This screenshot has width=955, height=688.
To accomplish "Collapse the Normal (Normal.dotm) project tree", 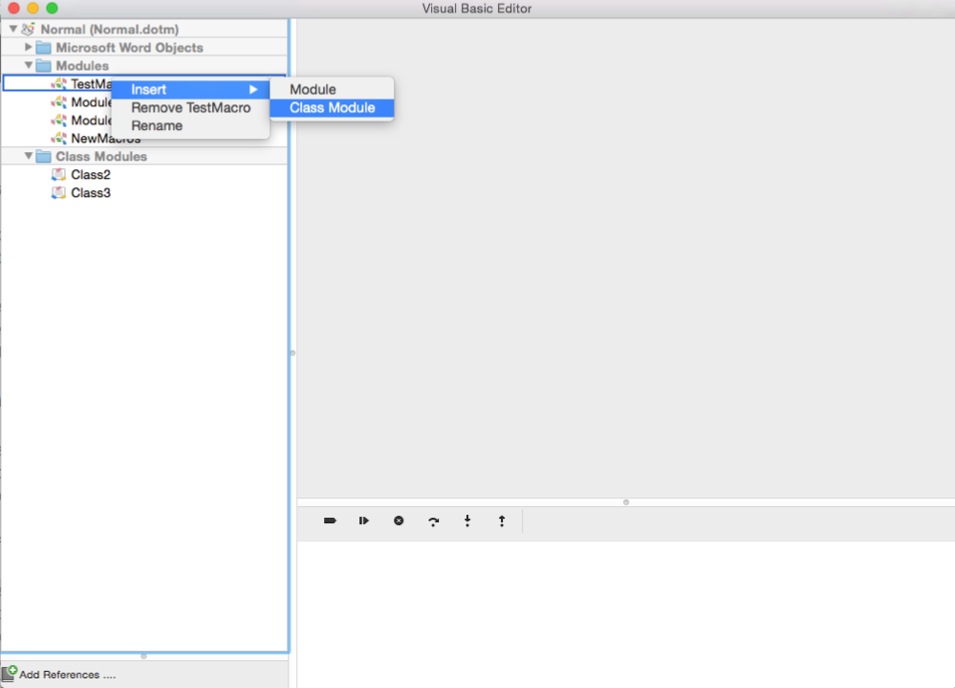I will pos(13,29).
